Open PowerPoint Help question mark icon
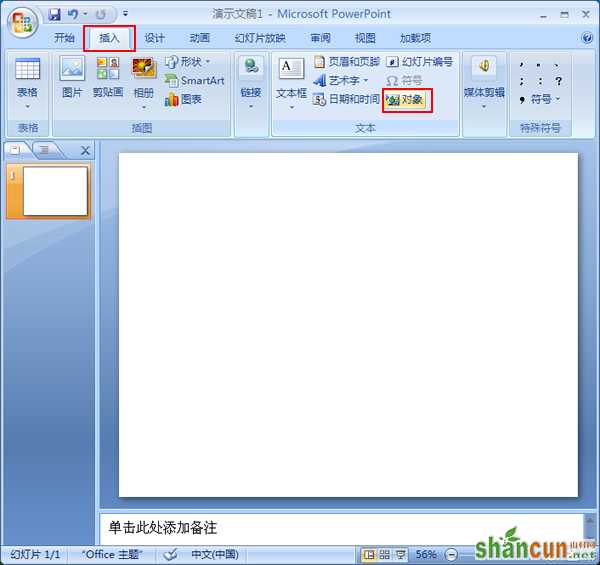 (x=587, y=37)
